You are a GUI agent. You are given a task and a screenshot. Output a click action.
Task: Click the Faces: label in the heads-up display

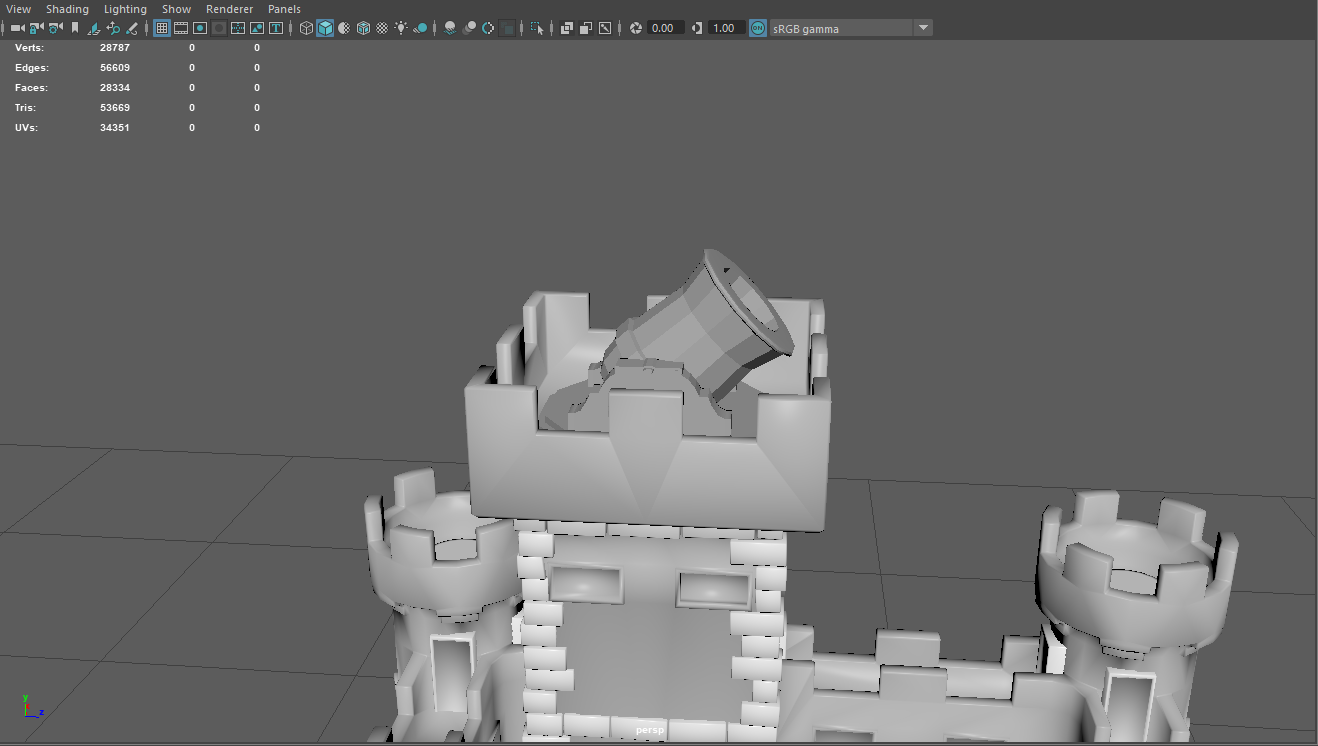tap(31, 88)
